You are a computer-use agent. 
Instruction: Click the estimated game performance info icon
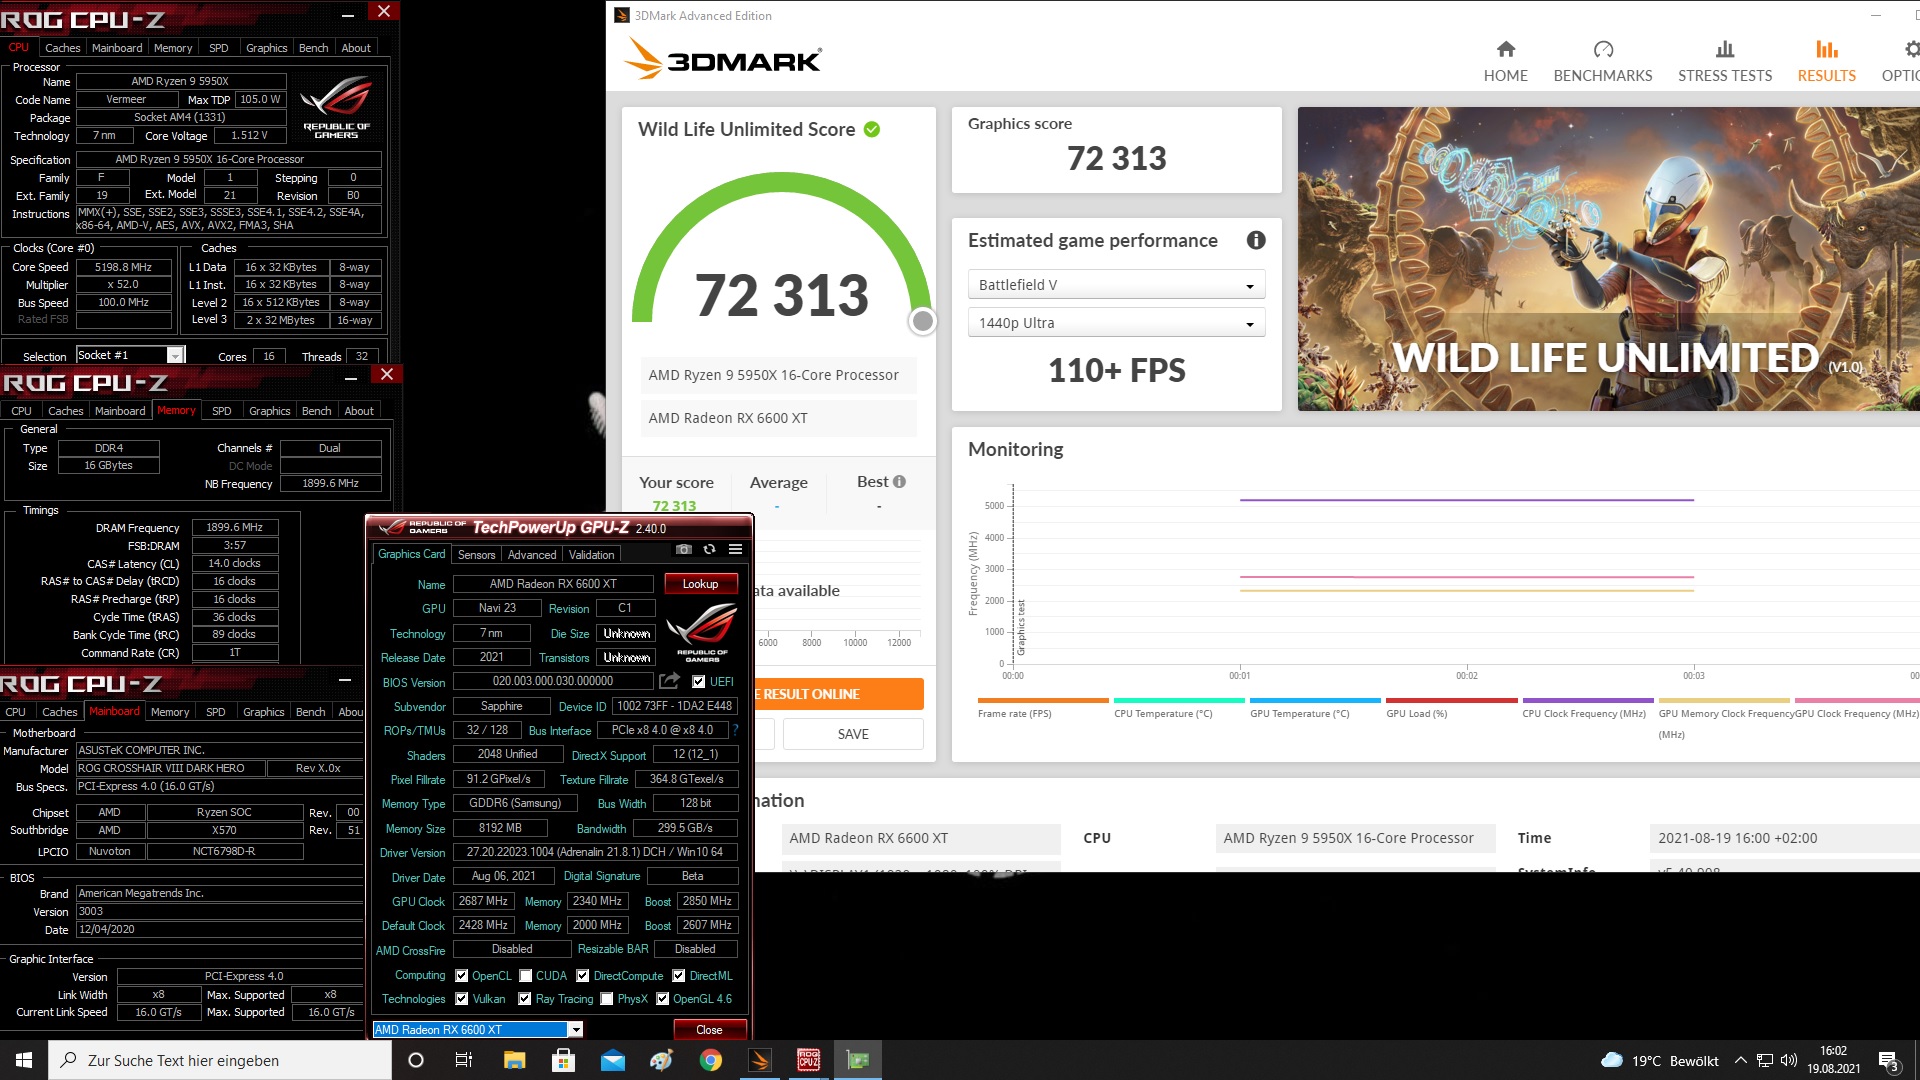coord(1256,240)
